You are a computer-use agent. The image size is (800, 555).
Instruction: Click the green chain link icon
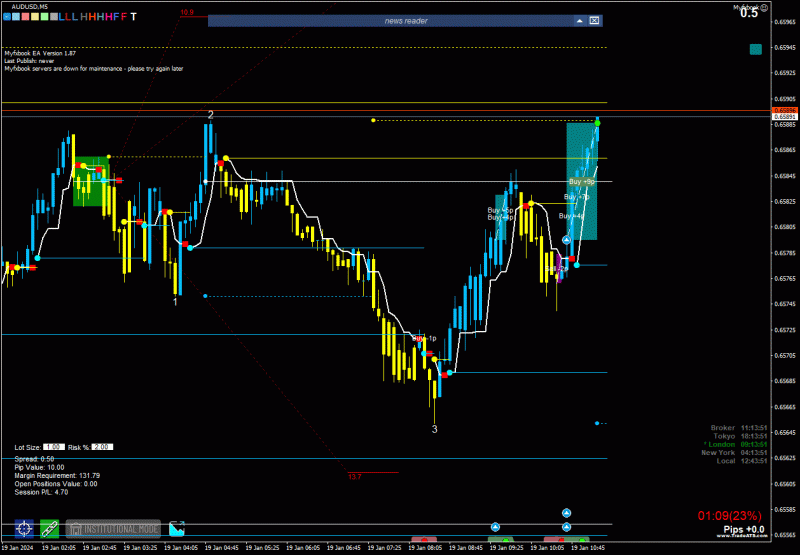[49, 529]
